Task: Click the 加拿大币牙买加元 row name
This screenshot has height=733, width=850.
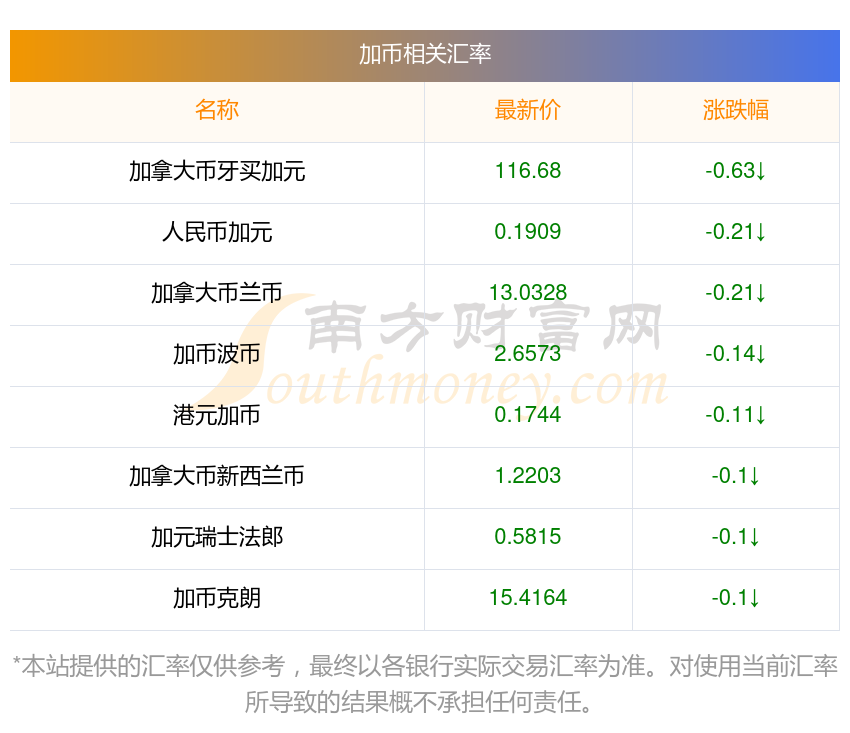Action: pos(217,171)
